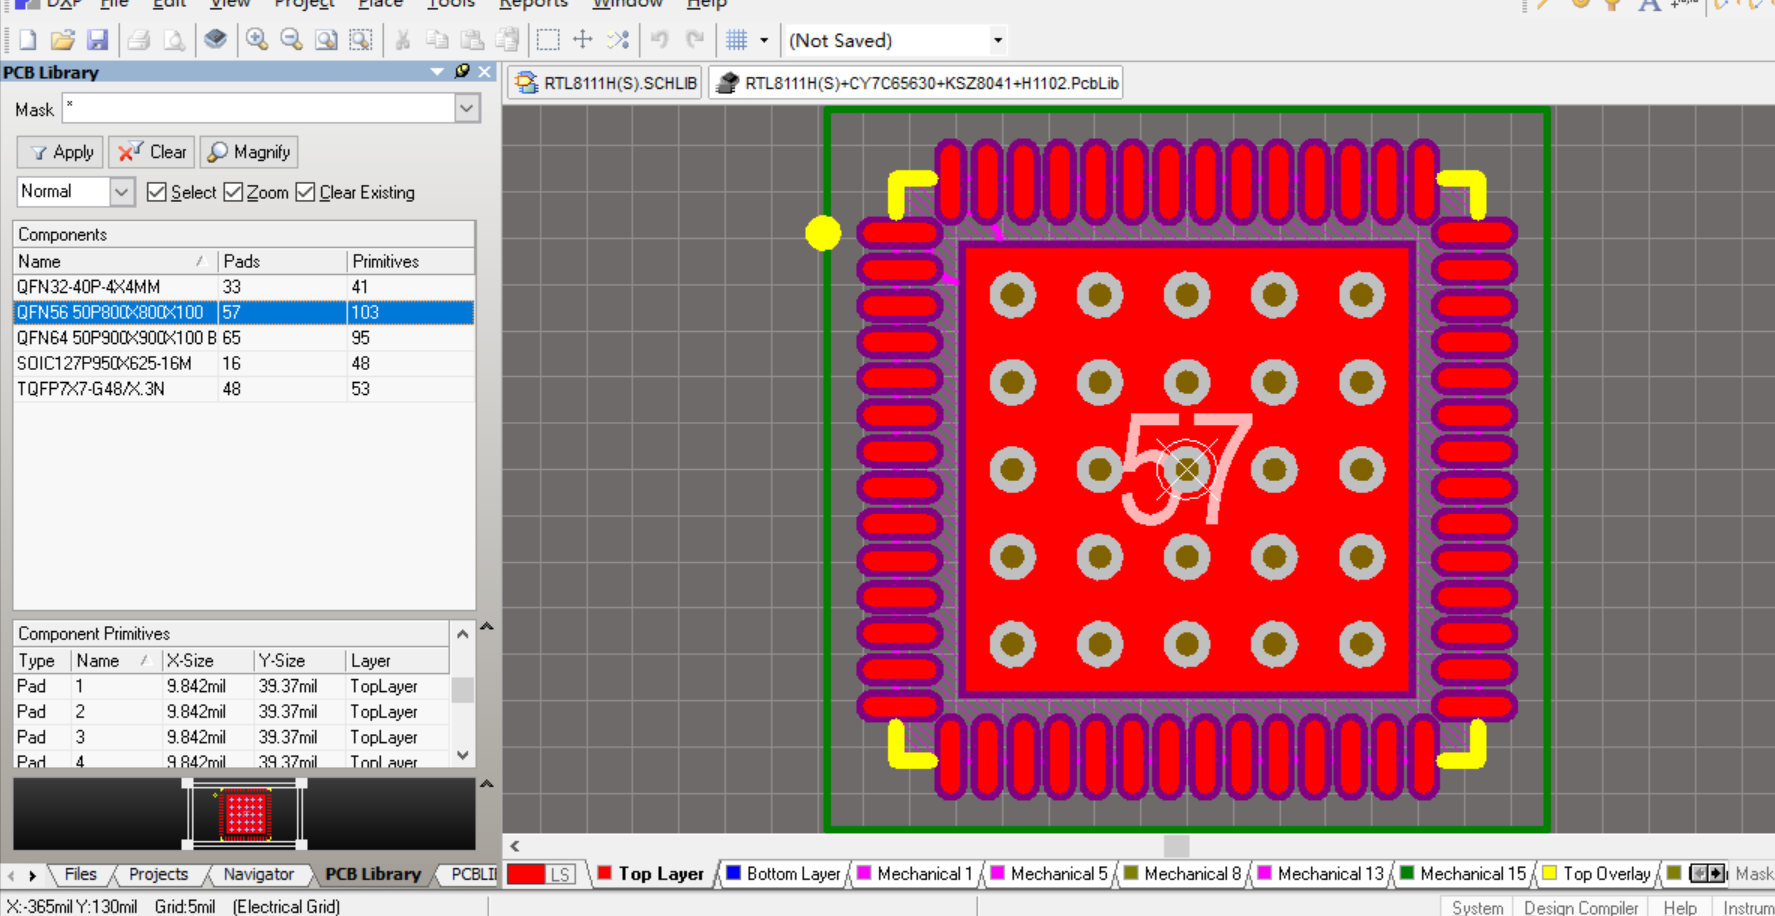The width and height of the screenshot is (1775, 916).
Task: Click the Mask filter input field
Action: (x=259, y=108)
